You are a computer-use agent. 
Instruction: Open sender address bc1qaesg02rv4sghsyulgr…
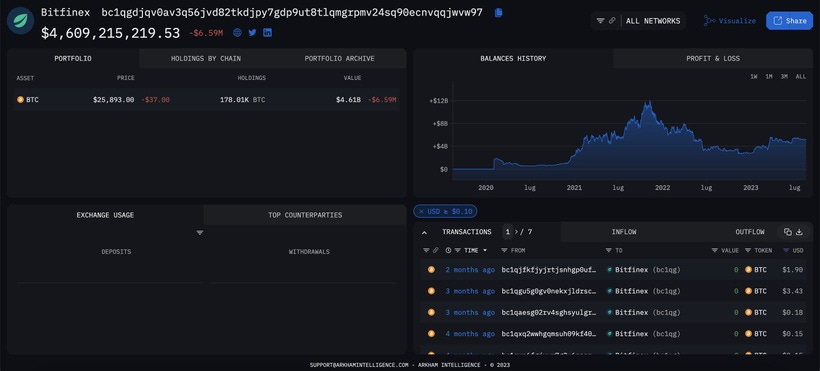pos(549,312)
